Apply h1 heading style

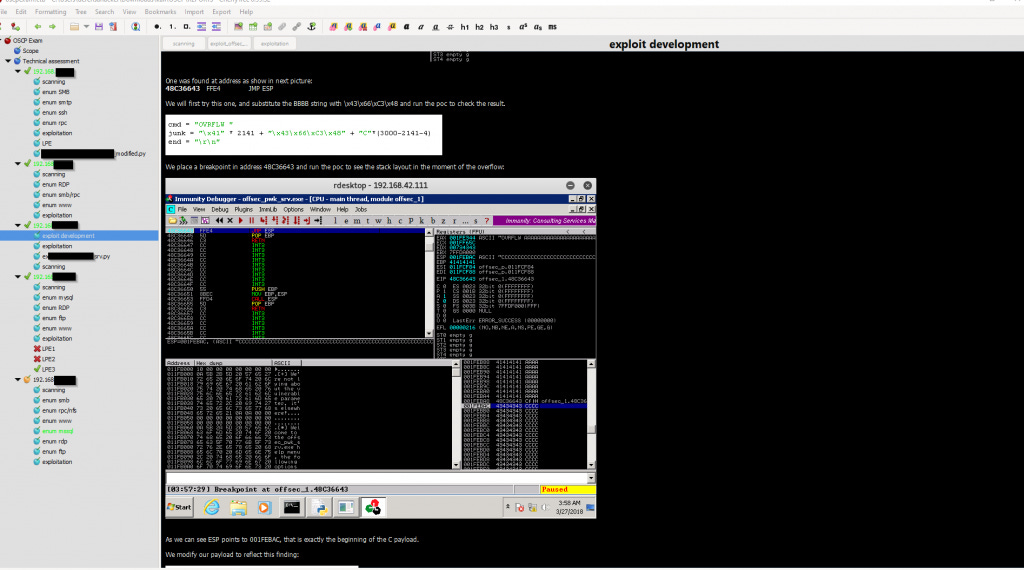pyautogui.click(x=464, y=27)
